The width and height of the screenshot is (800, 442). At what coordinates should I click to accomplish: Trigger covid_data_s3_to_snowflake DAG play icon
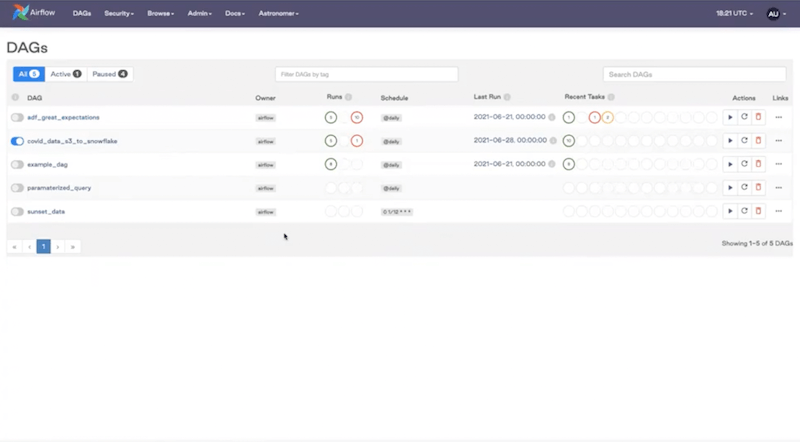(x=730, y=141)
